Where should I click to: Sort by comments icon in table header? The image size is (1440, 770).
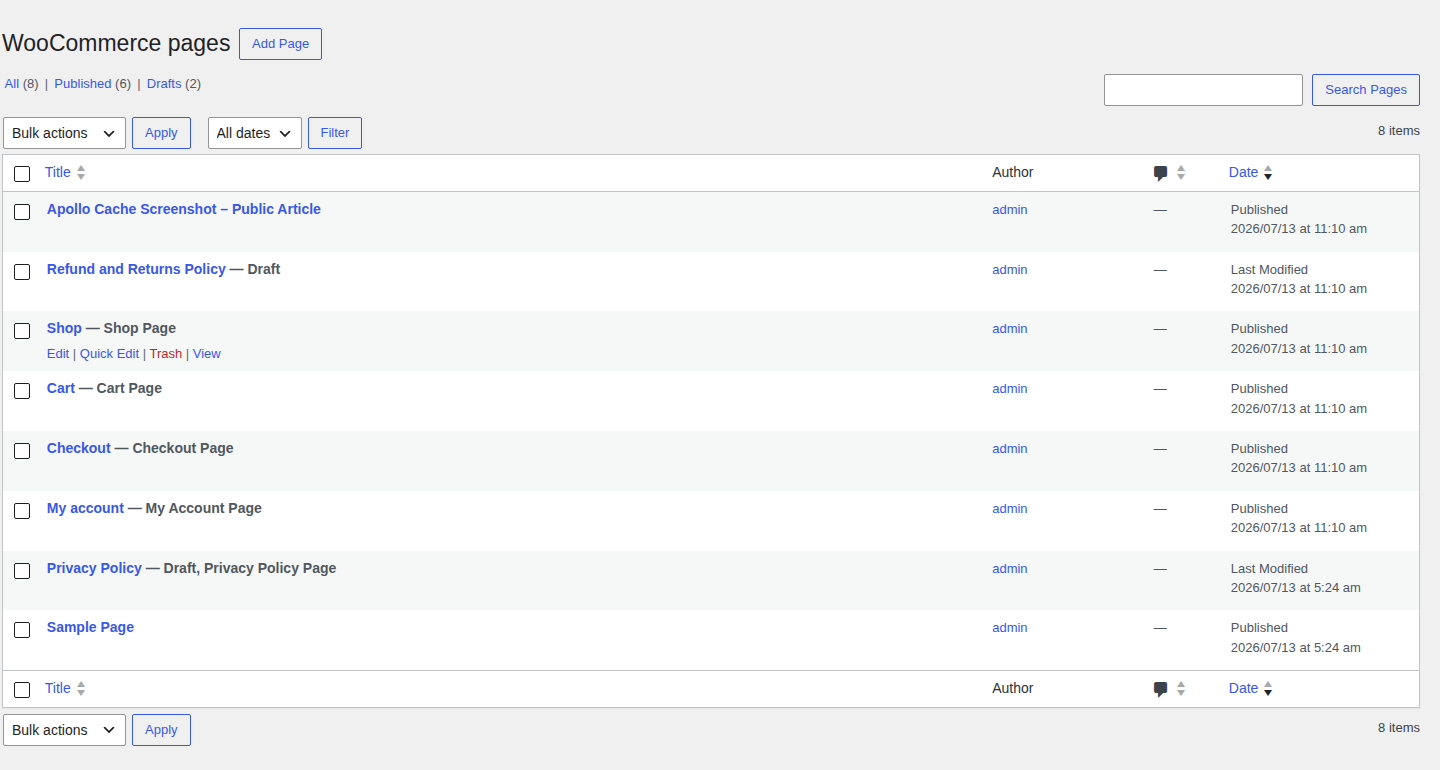[x=1160, y=173]
